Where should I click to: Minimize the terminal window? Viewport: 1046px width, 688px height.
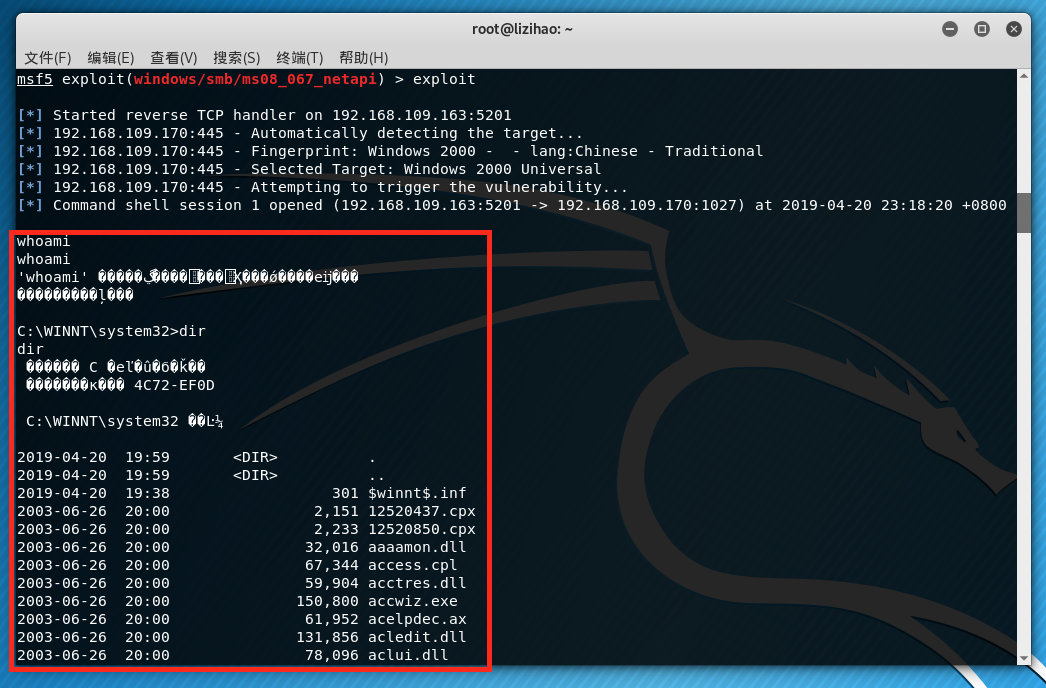950,29
